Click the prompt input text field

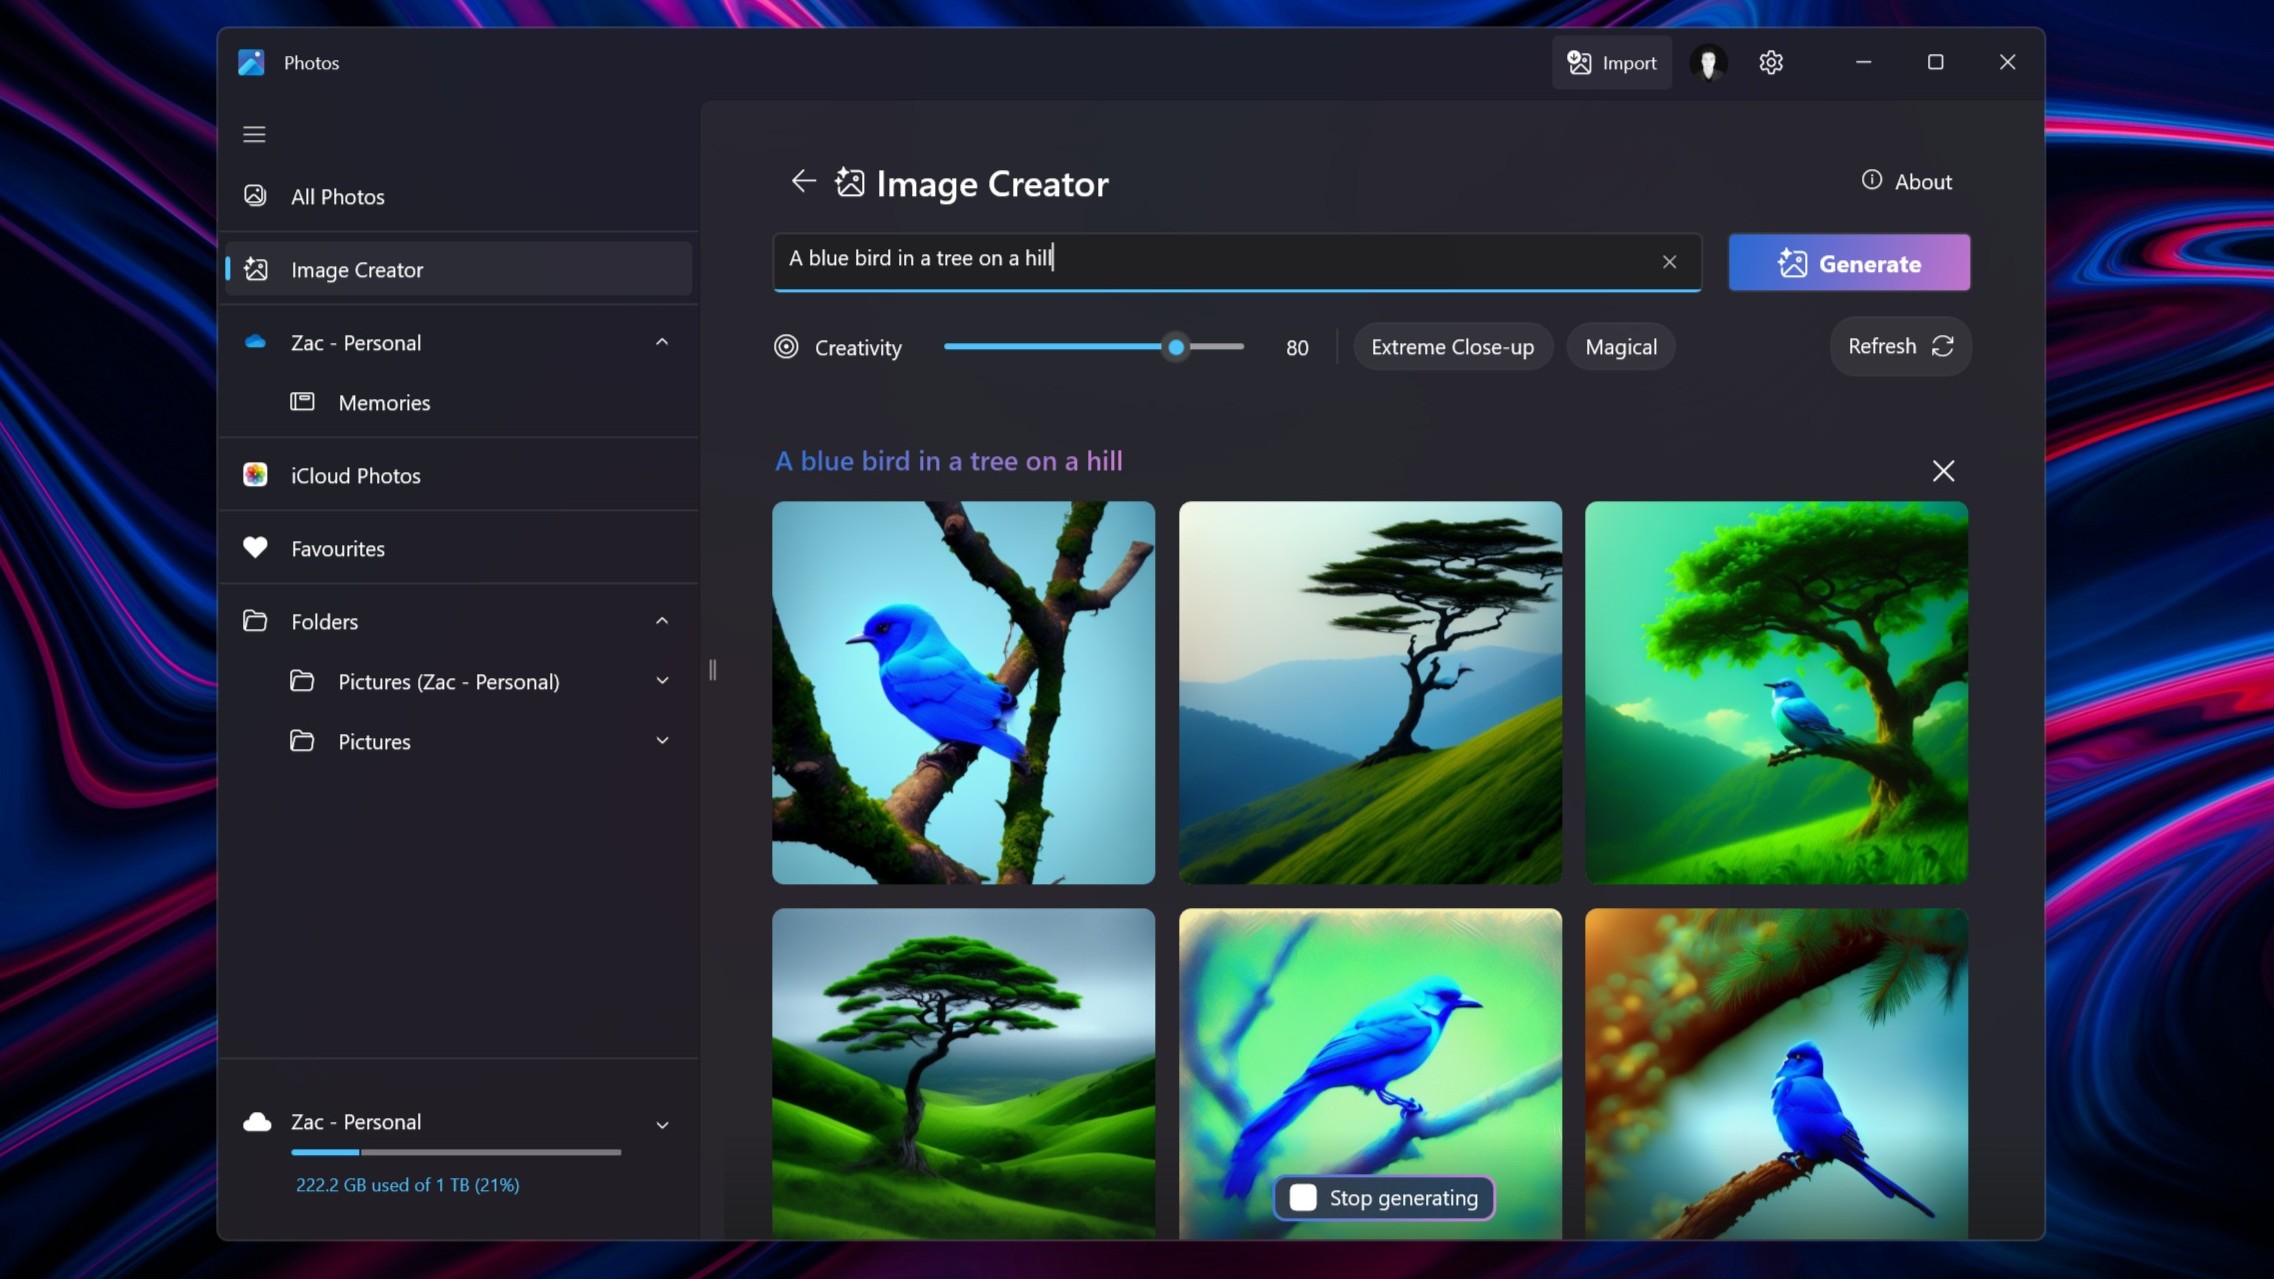(1234, 261)
